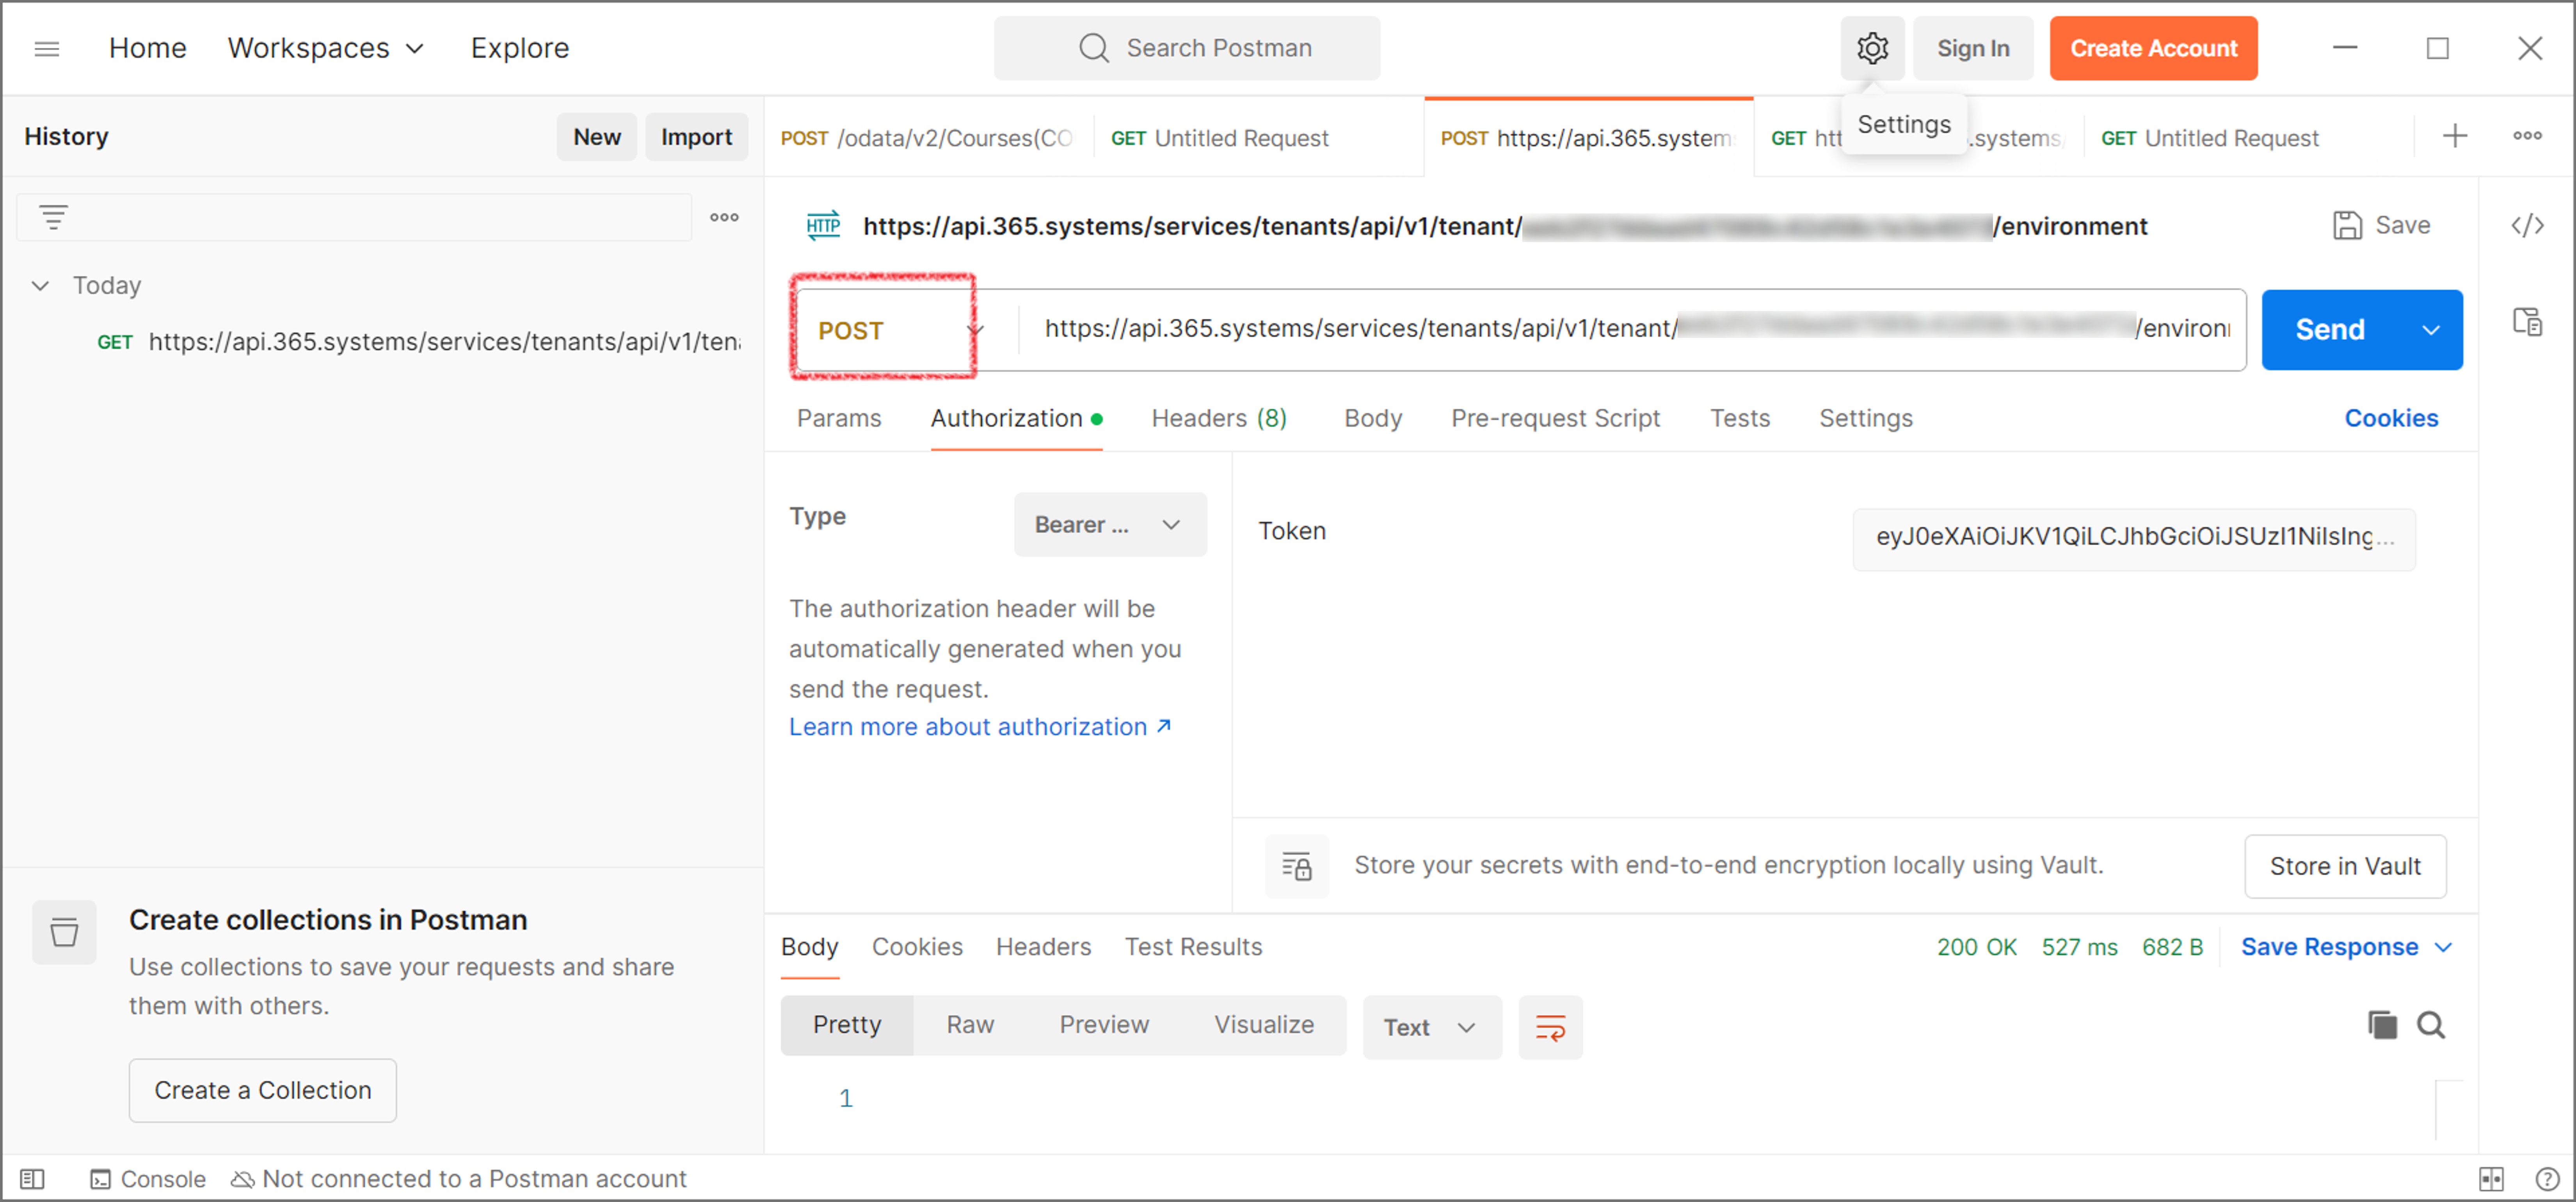This screenshot has height=1202, width=2576.
Task: Add a new request tab with plus
Action: [2455, 136]
